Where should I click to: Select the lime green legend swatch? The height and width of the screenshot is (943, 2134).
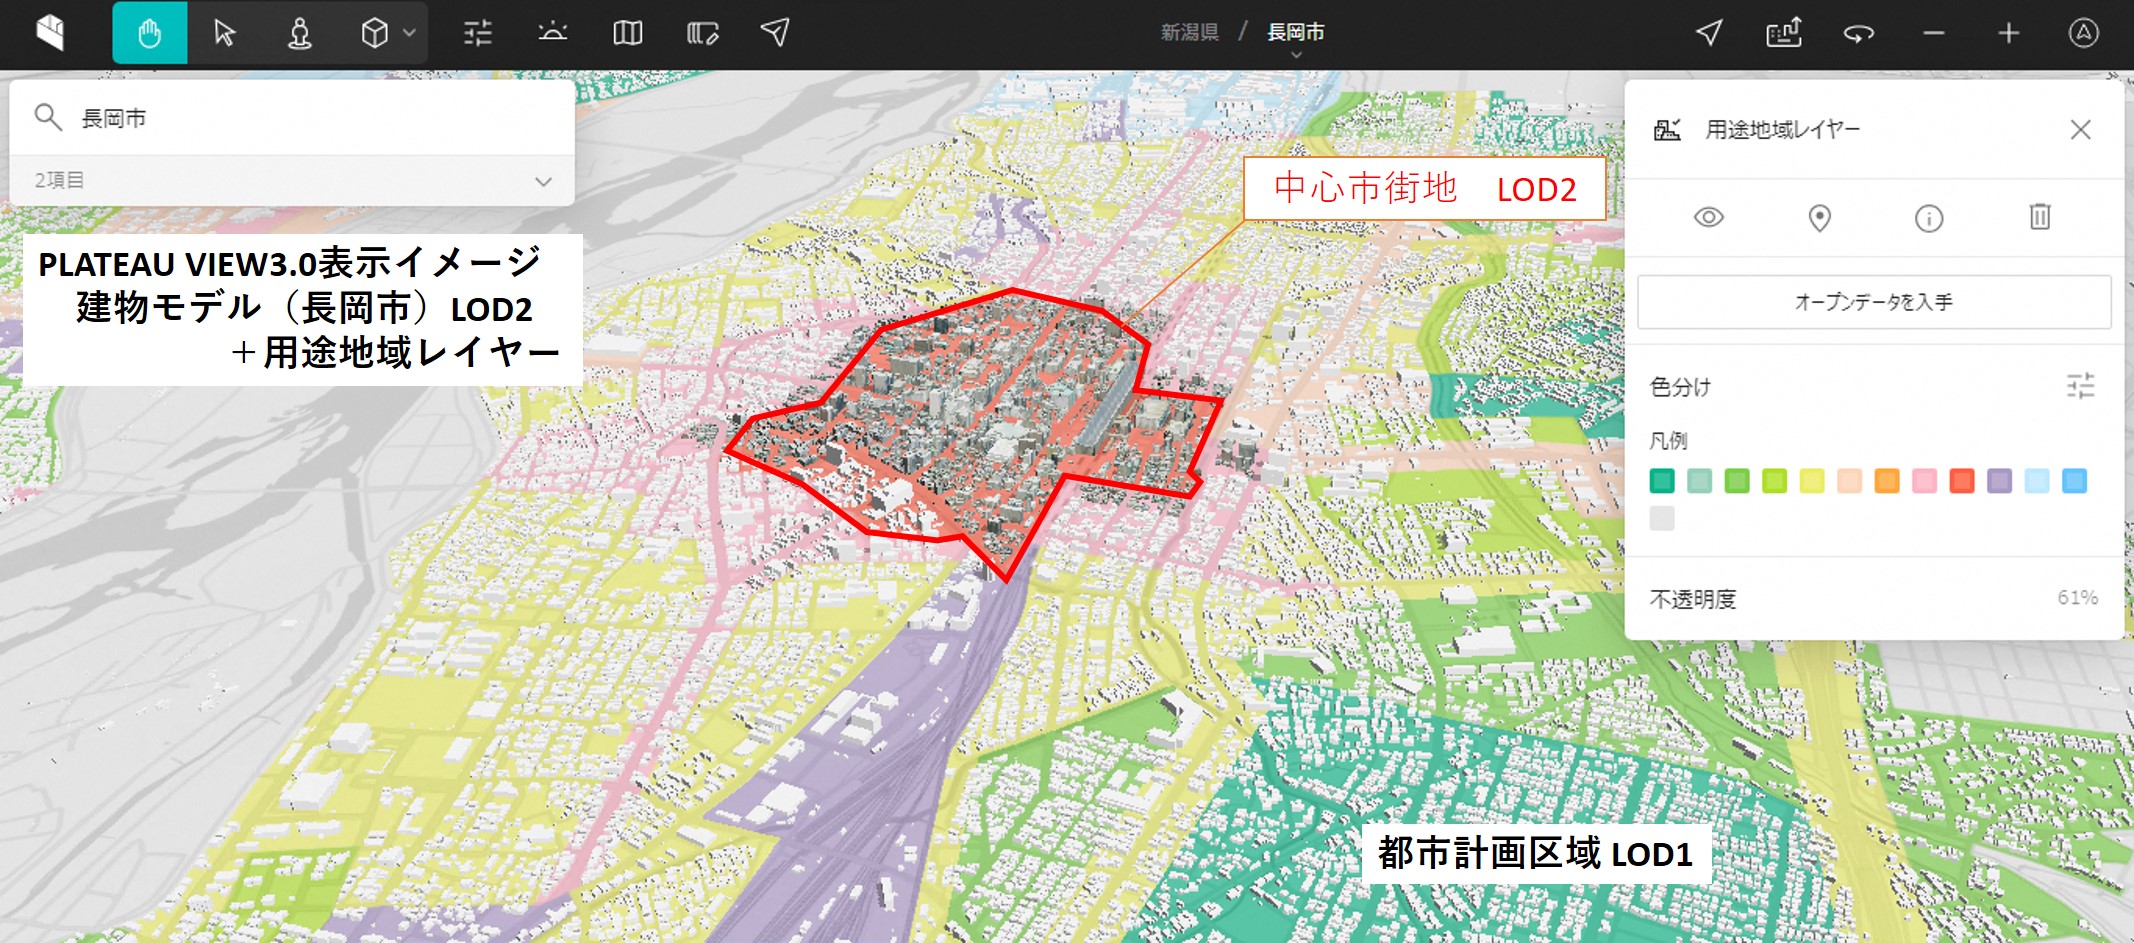(x=1774, y=481)
